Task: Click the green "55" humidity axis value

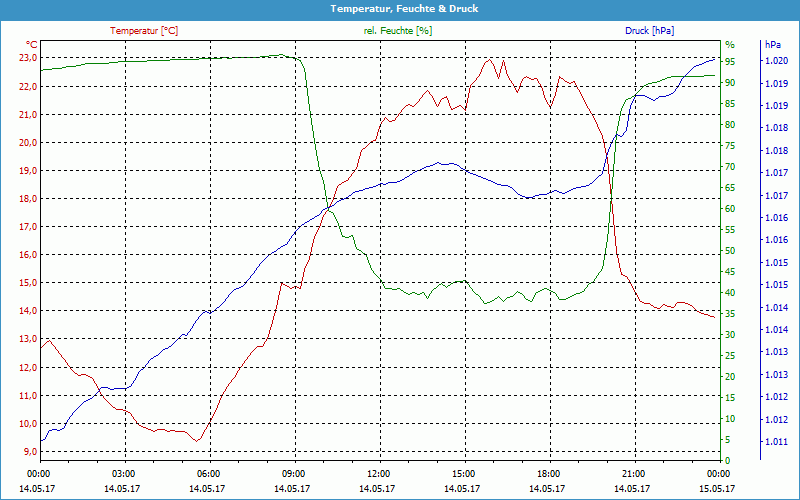Action: (x=730, y=230)
